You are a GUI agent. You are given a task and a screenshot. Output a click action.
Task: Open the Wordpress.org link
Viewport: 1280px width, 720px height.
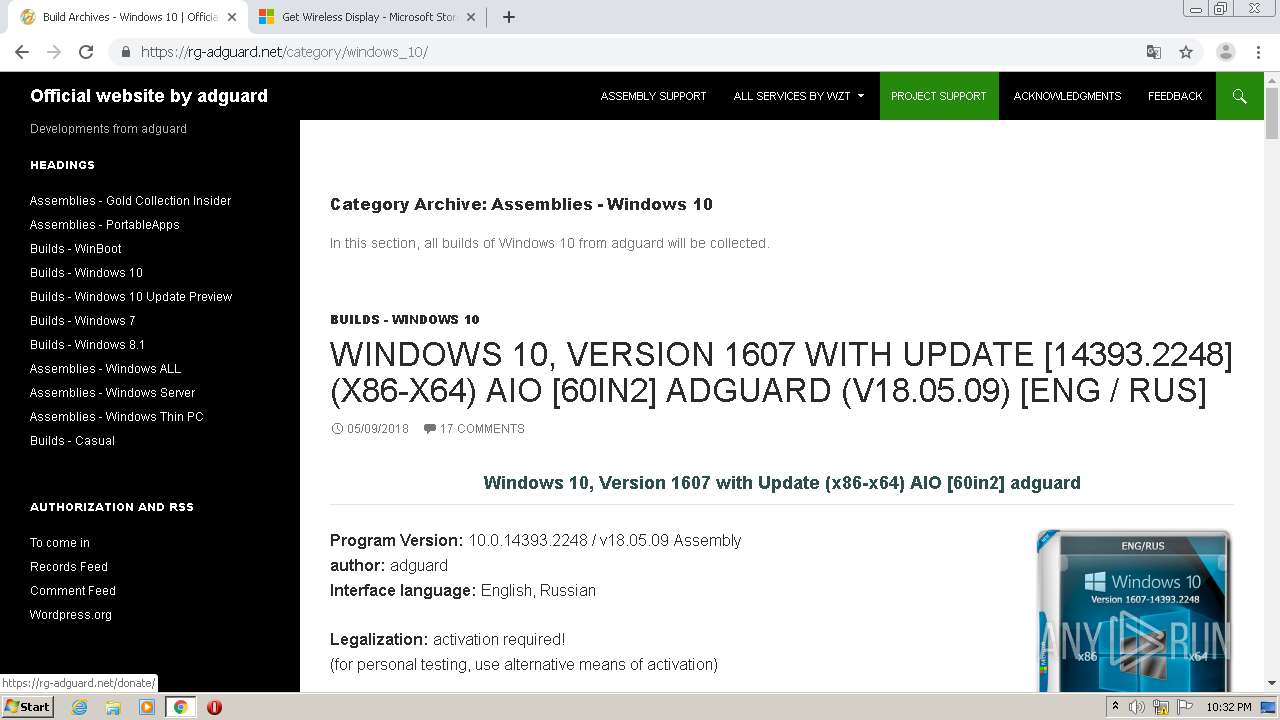pyautogui.click(x=71, y=615)
